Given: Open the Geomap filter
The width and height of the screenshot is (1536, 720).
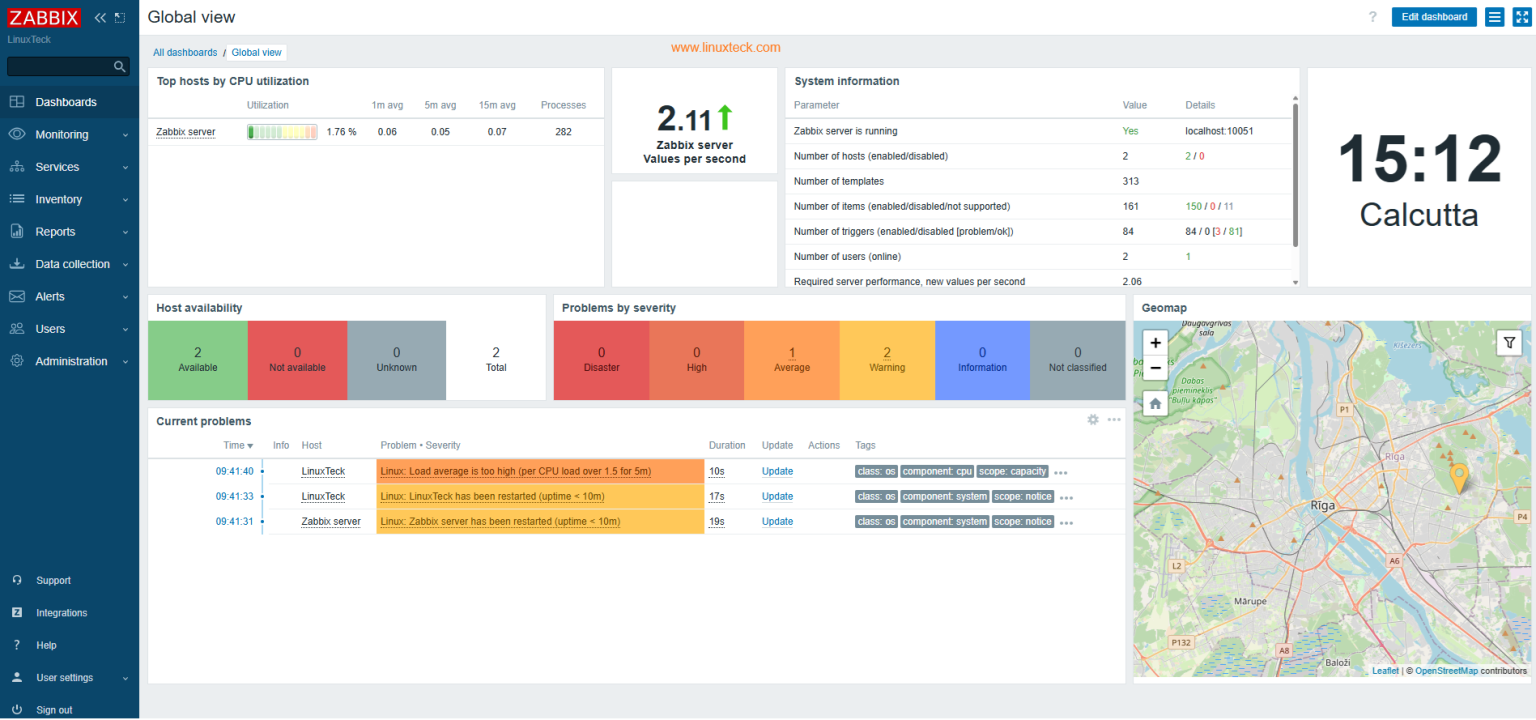Looking at the screenshot, I should (x=1510, y=343).
